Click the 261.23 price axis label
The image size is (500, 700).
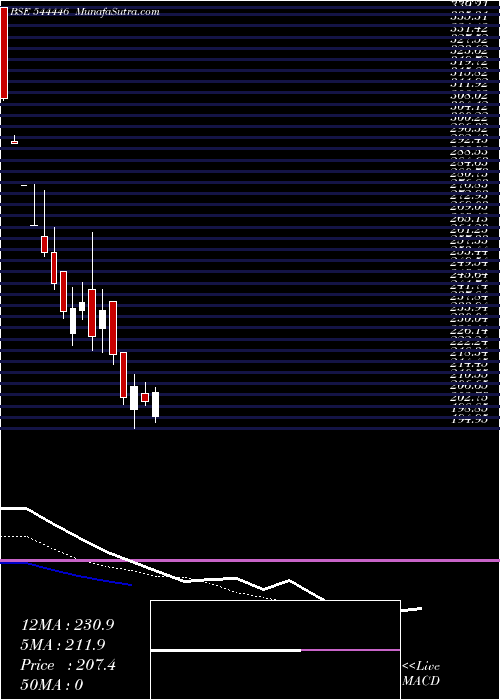tap(469, 230)
